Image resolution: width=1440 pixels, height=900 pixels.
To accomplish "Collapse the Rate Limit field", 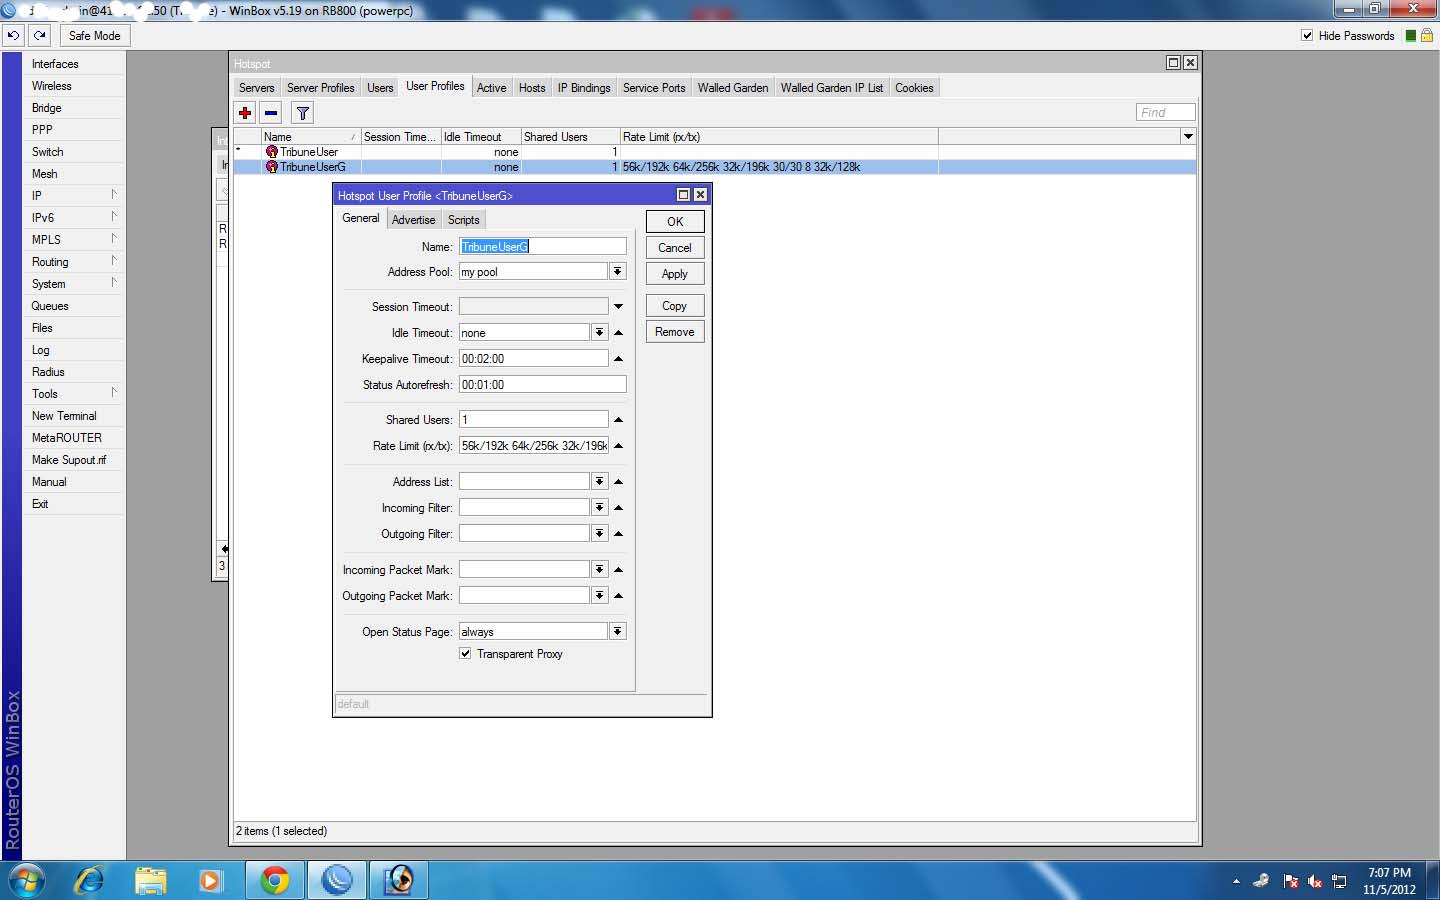I will [x=618, y=446].
